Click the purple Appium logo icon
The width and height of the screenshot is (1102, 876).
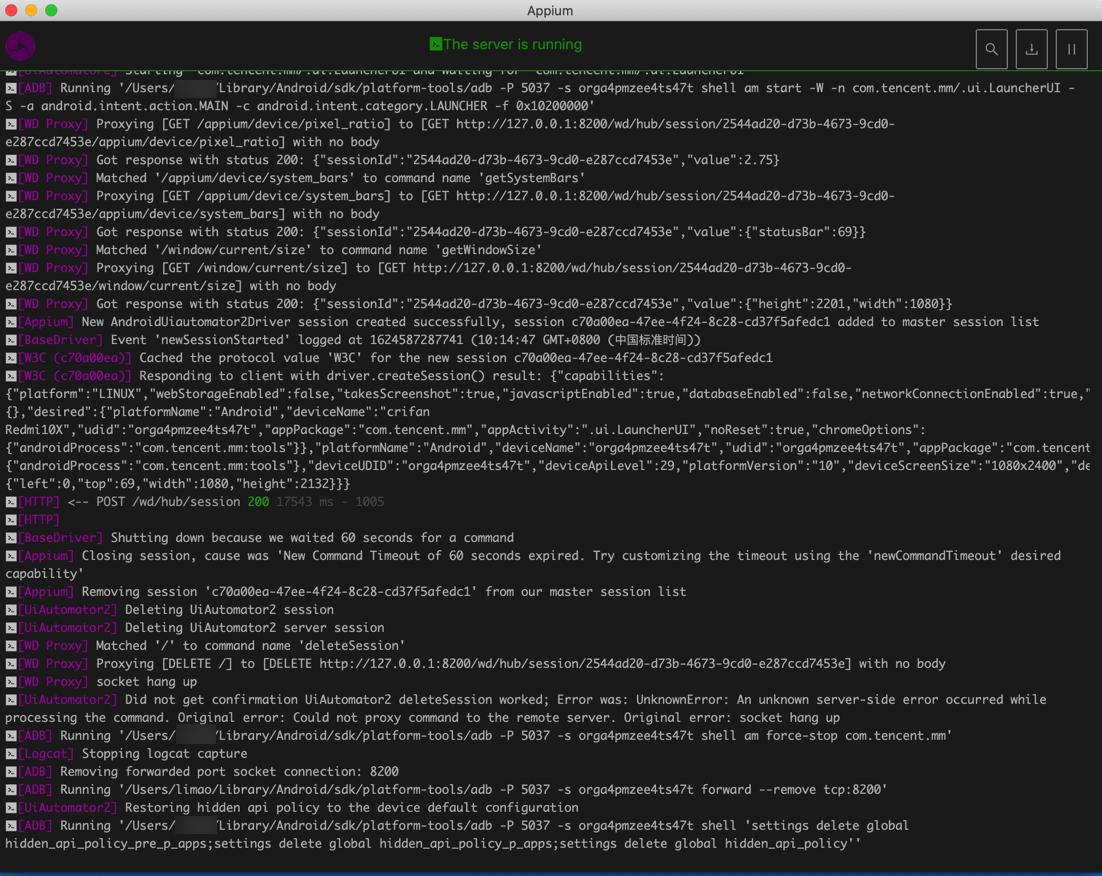20,46
